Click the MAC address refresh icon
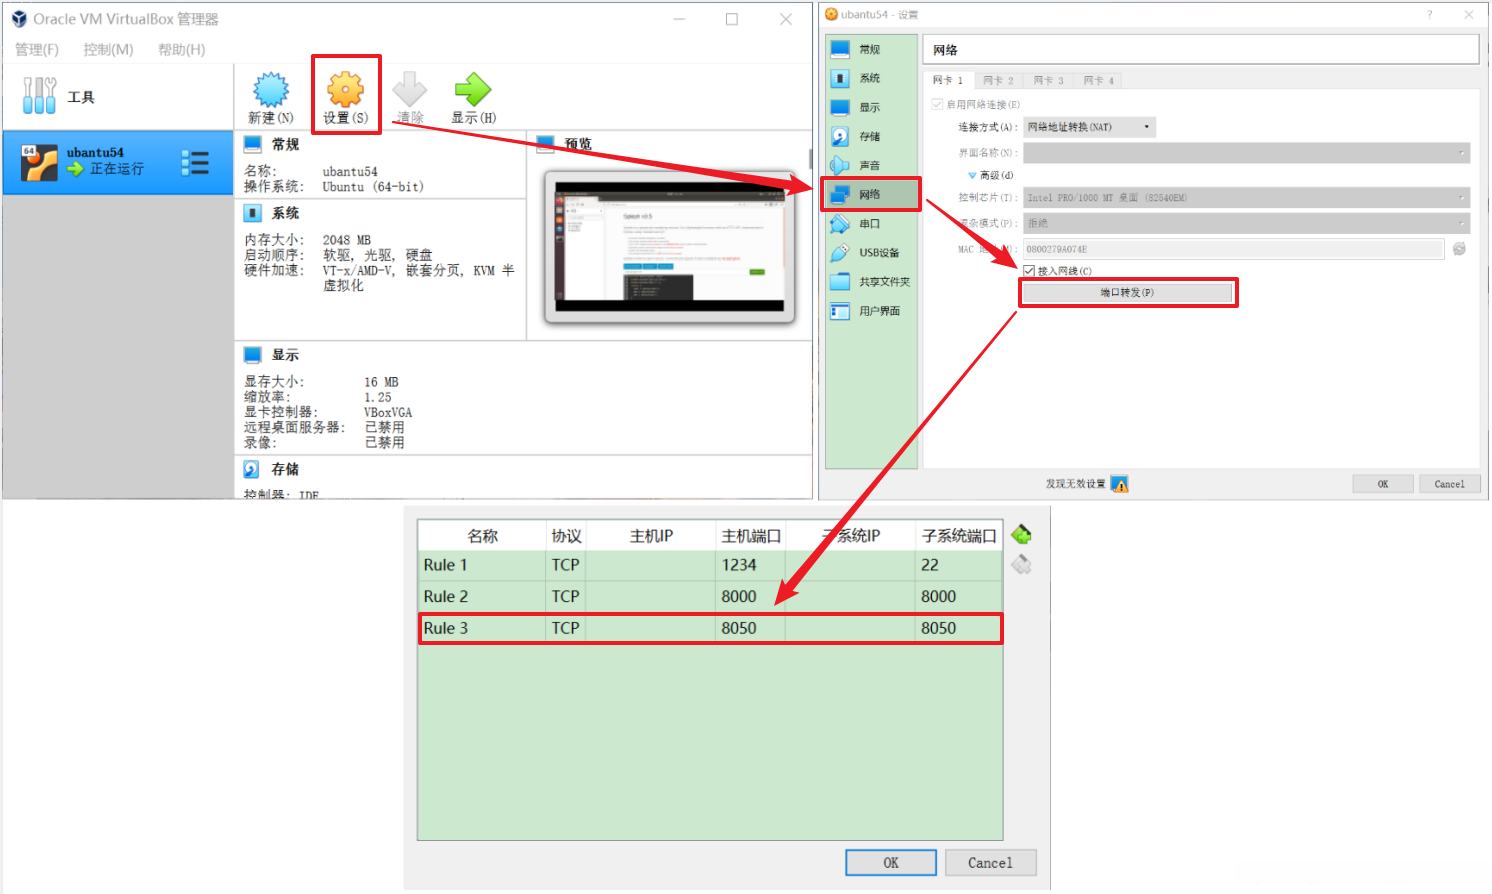The height and width of the screenshot is (894, 1492). [x=1459, y=249]
